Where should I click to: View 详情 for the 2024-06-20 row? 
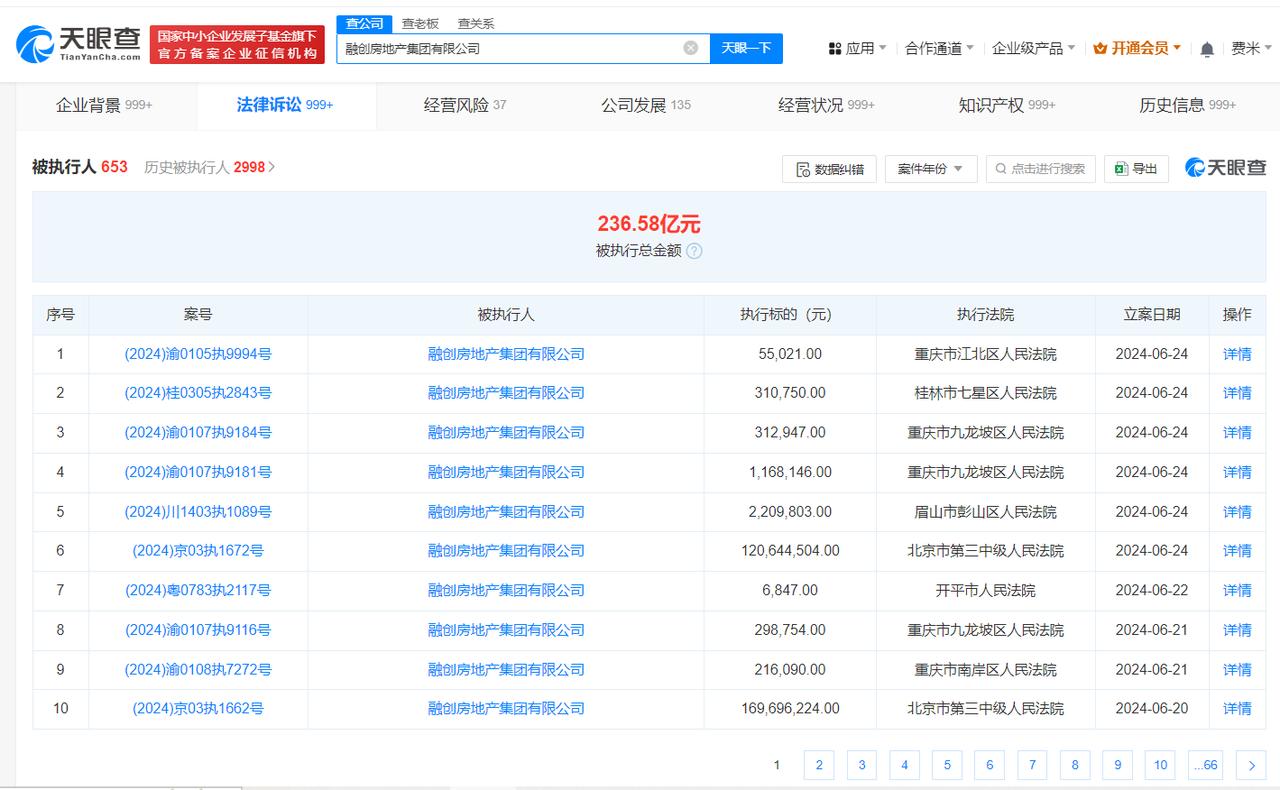[x=1237, y=708]
